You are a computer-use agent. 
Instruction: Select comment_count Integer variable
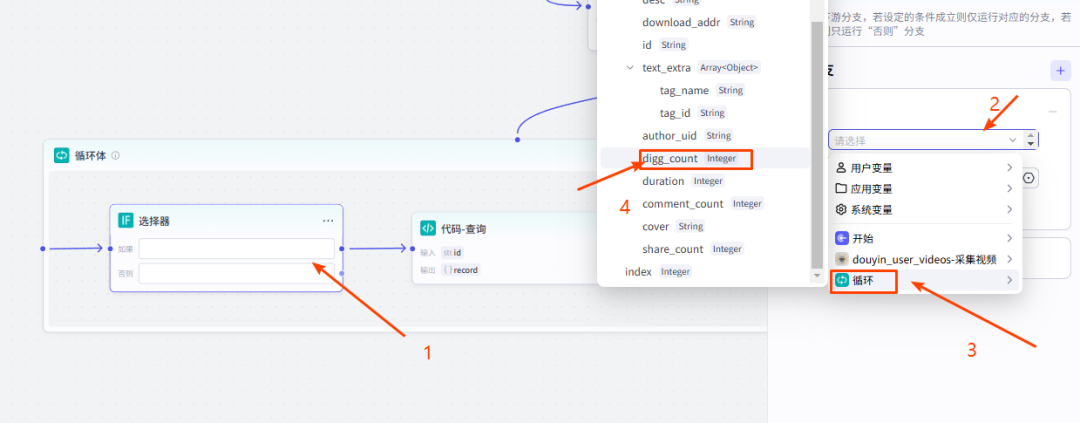pyautogui.click(x=703, y=203)
